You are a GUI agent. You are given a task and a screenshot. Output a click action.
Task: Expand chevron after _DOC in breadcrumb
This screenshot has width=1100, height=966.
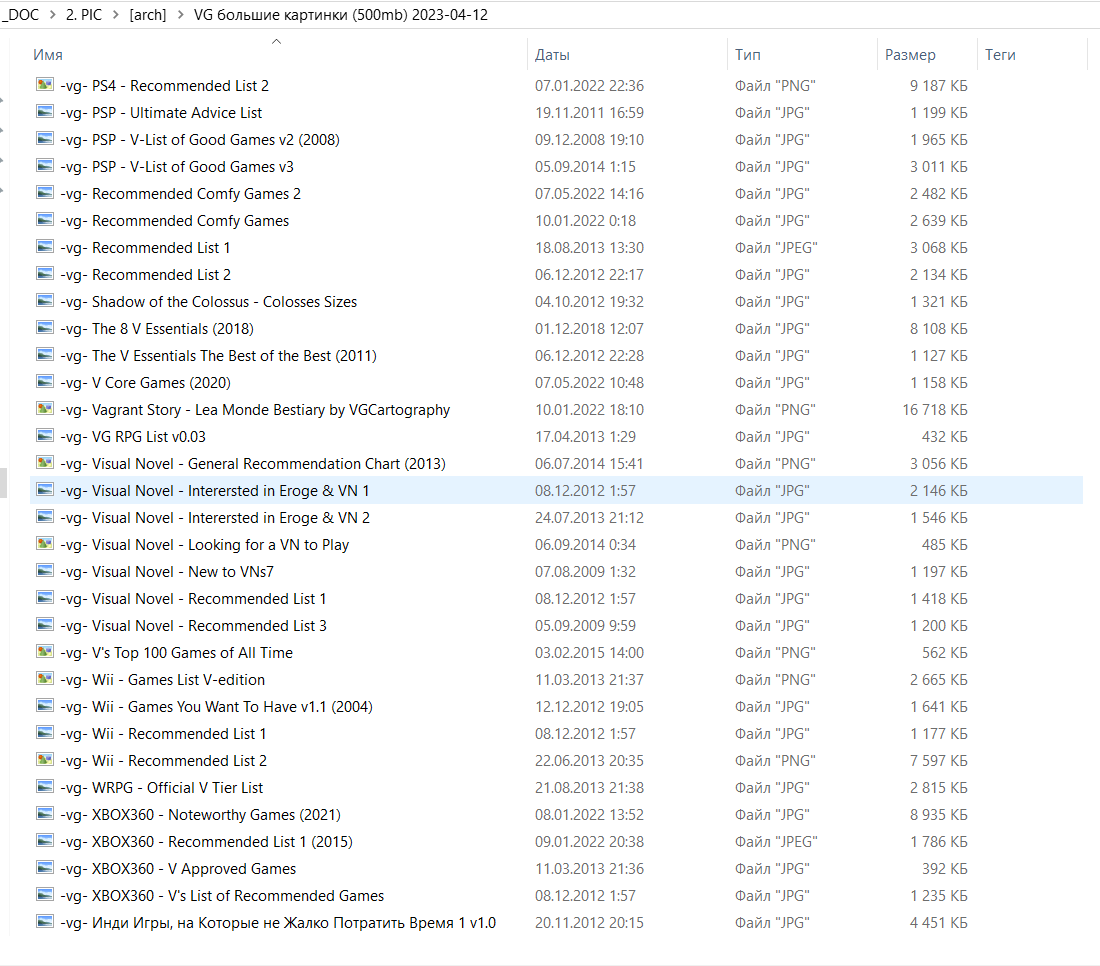click(x=53, y=15)
